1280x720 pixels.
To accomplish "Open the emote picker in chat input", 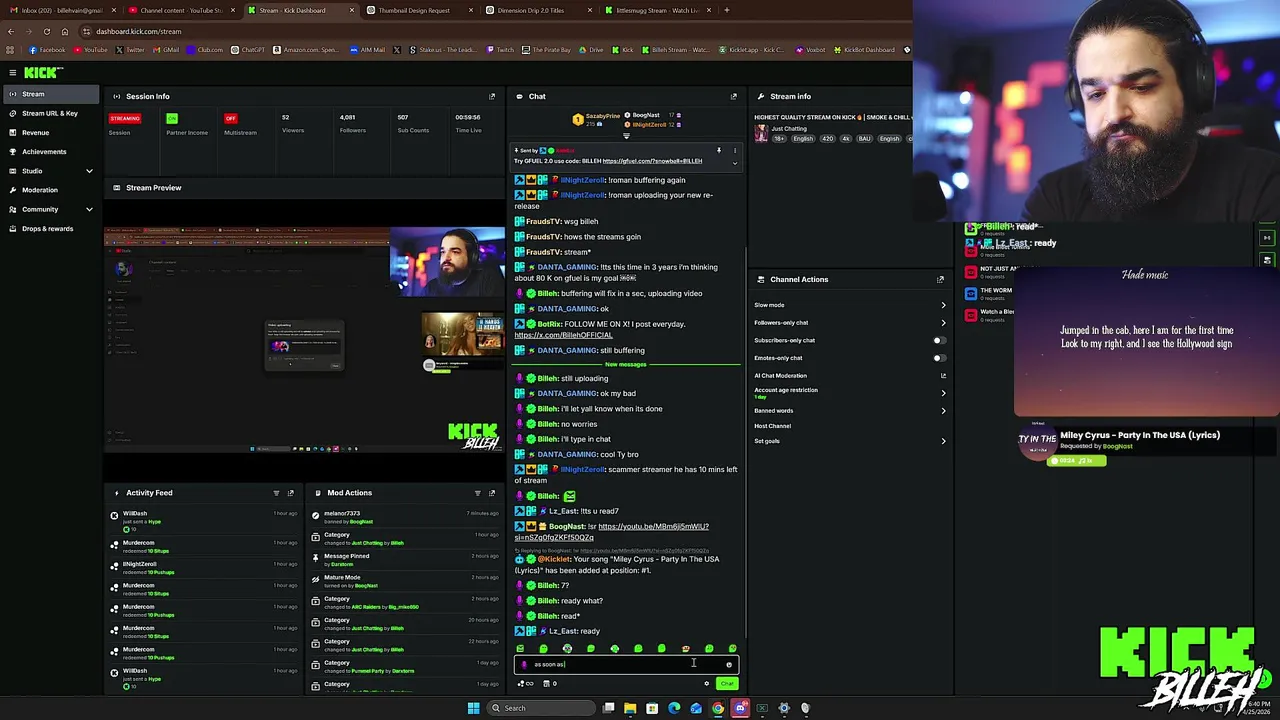I will [729, 664].
